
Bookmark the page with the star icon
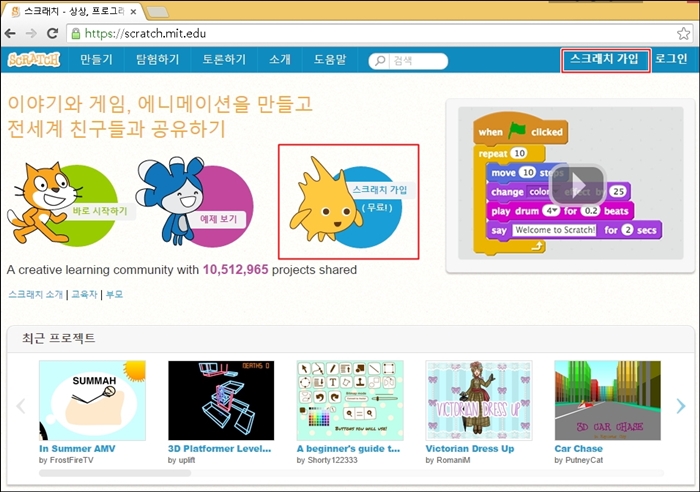point(683,33)
